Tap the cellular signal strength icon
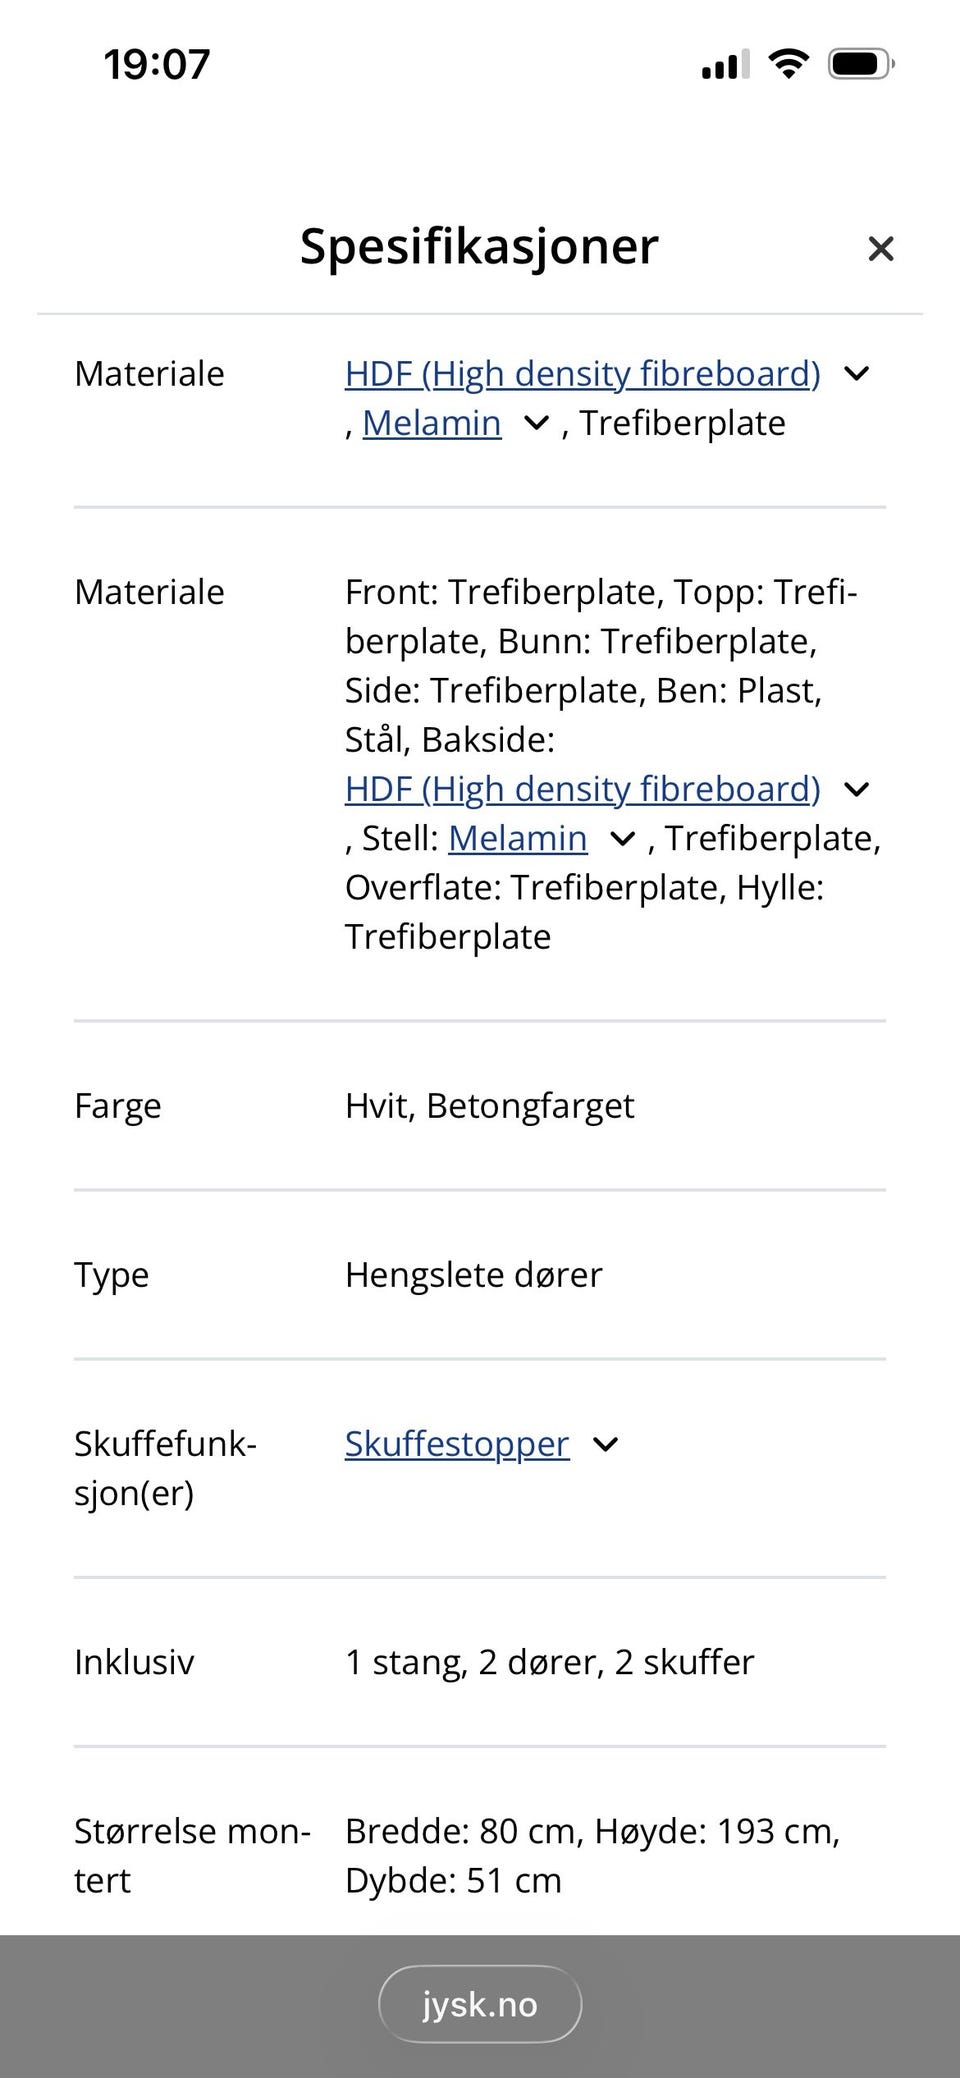The width and height of the screenshot is (960, 2078). pos(722,64)
